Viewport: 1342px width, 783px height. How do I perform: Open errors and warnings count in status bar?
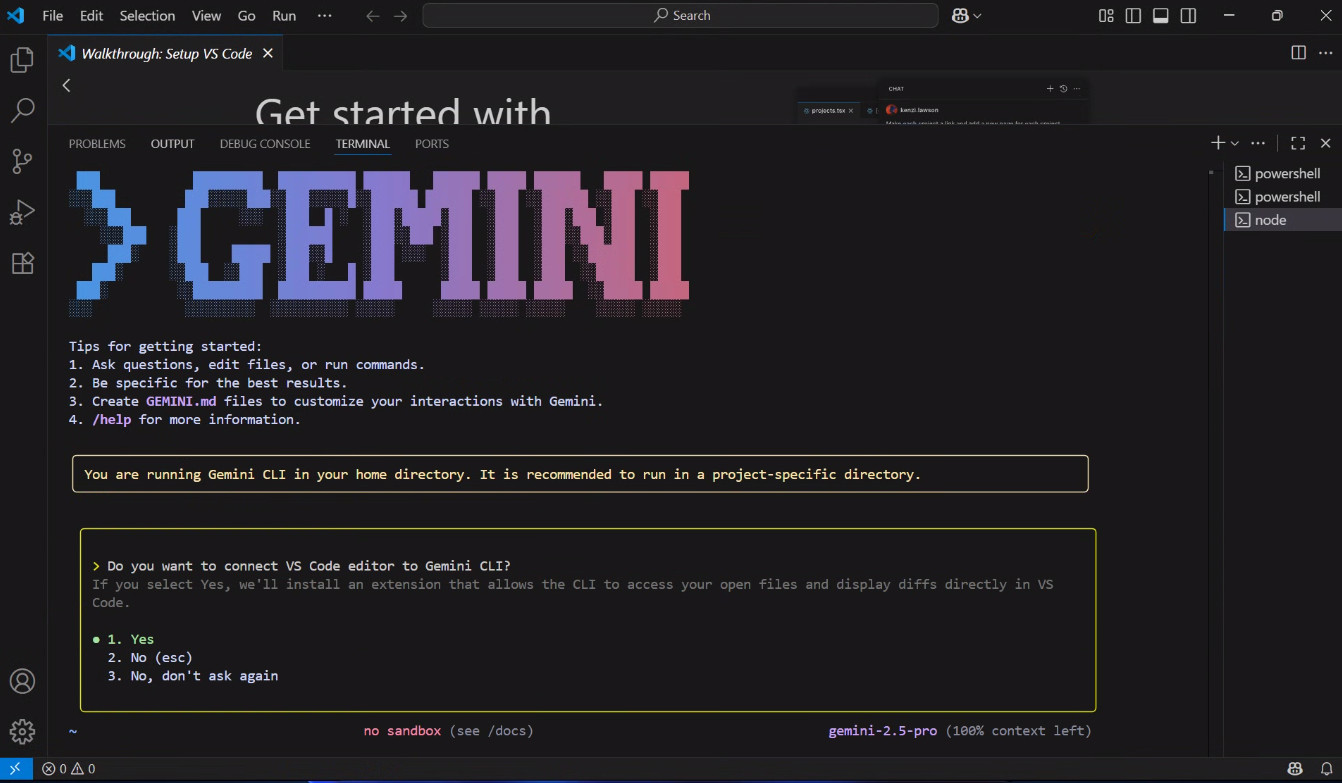[69, 769]
